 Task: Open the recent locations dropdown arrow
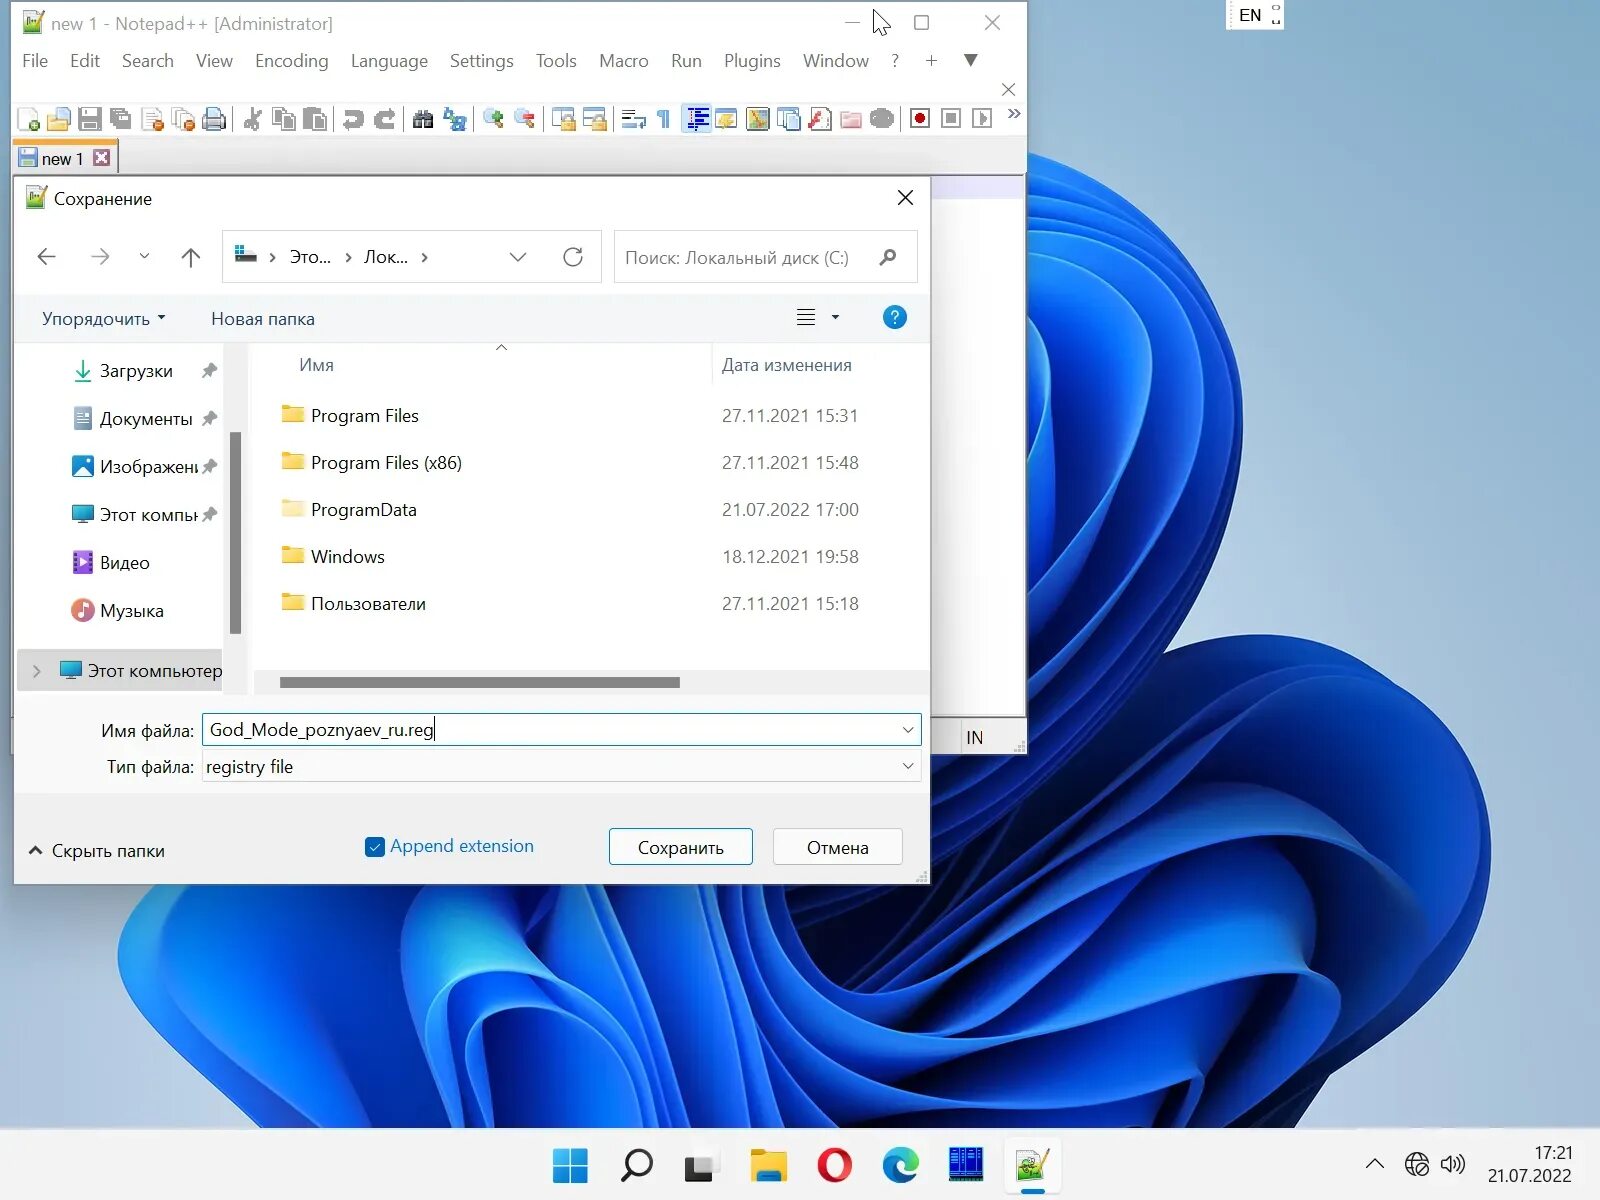pyautogui.click(x=144, y=257)
